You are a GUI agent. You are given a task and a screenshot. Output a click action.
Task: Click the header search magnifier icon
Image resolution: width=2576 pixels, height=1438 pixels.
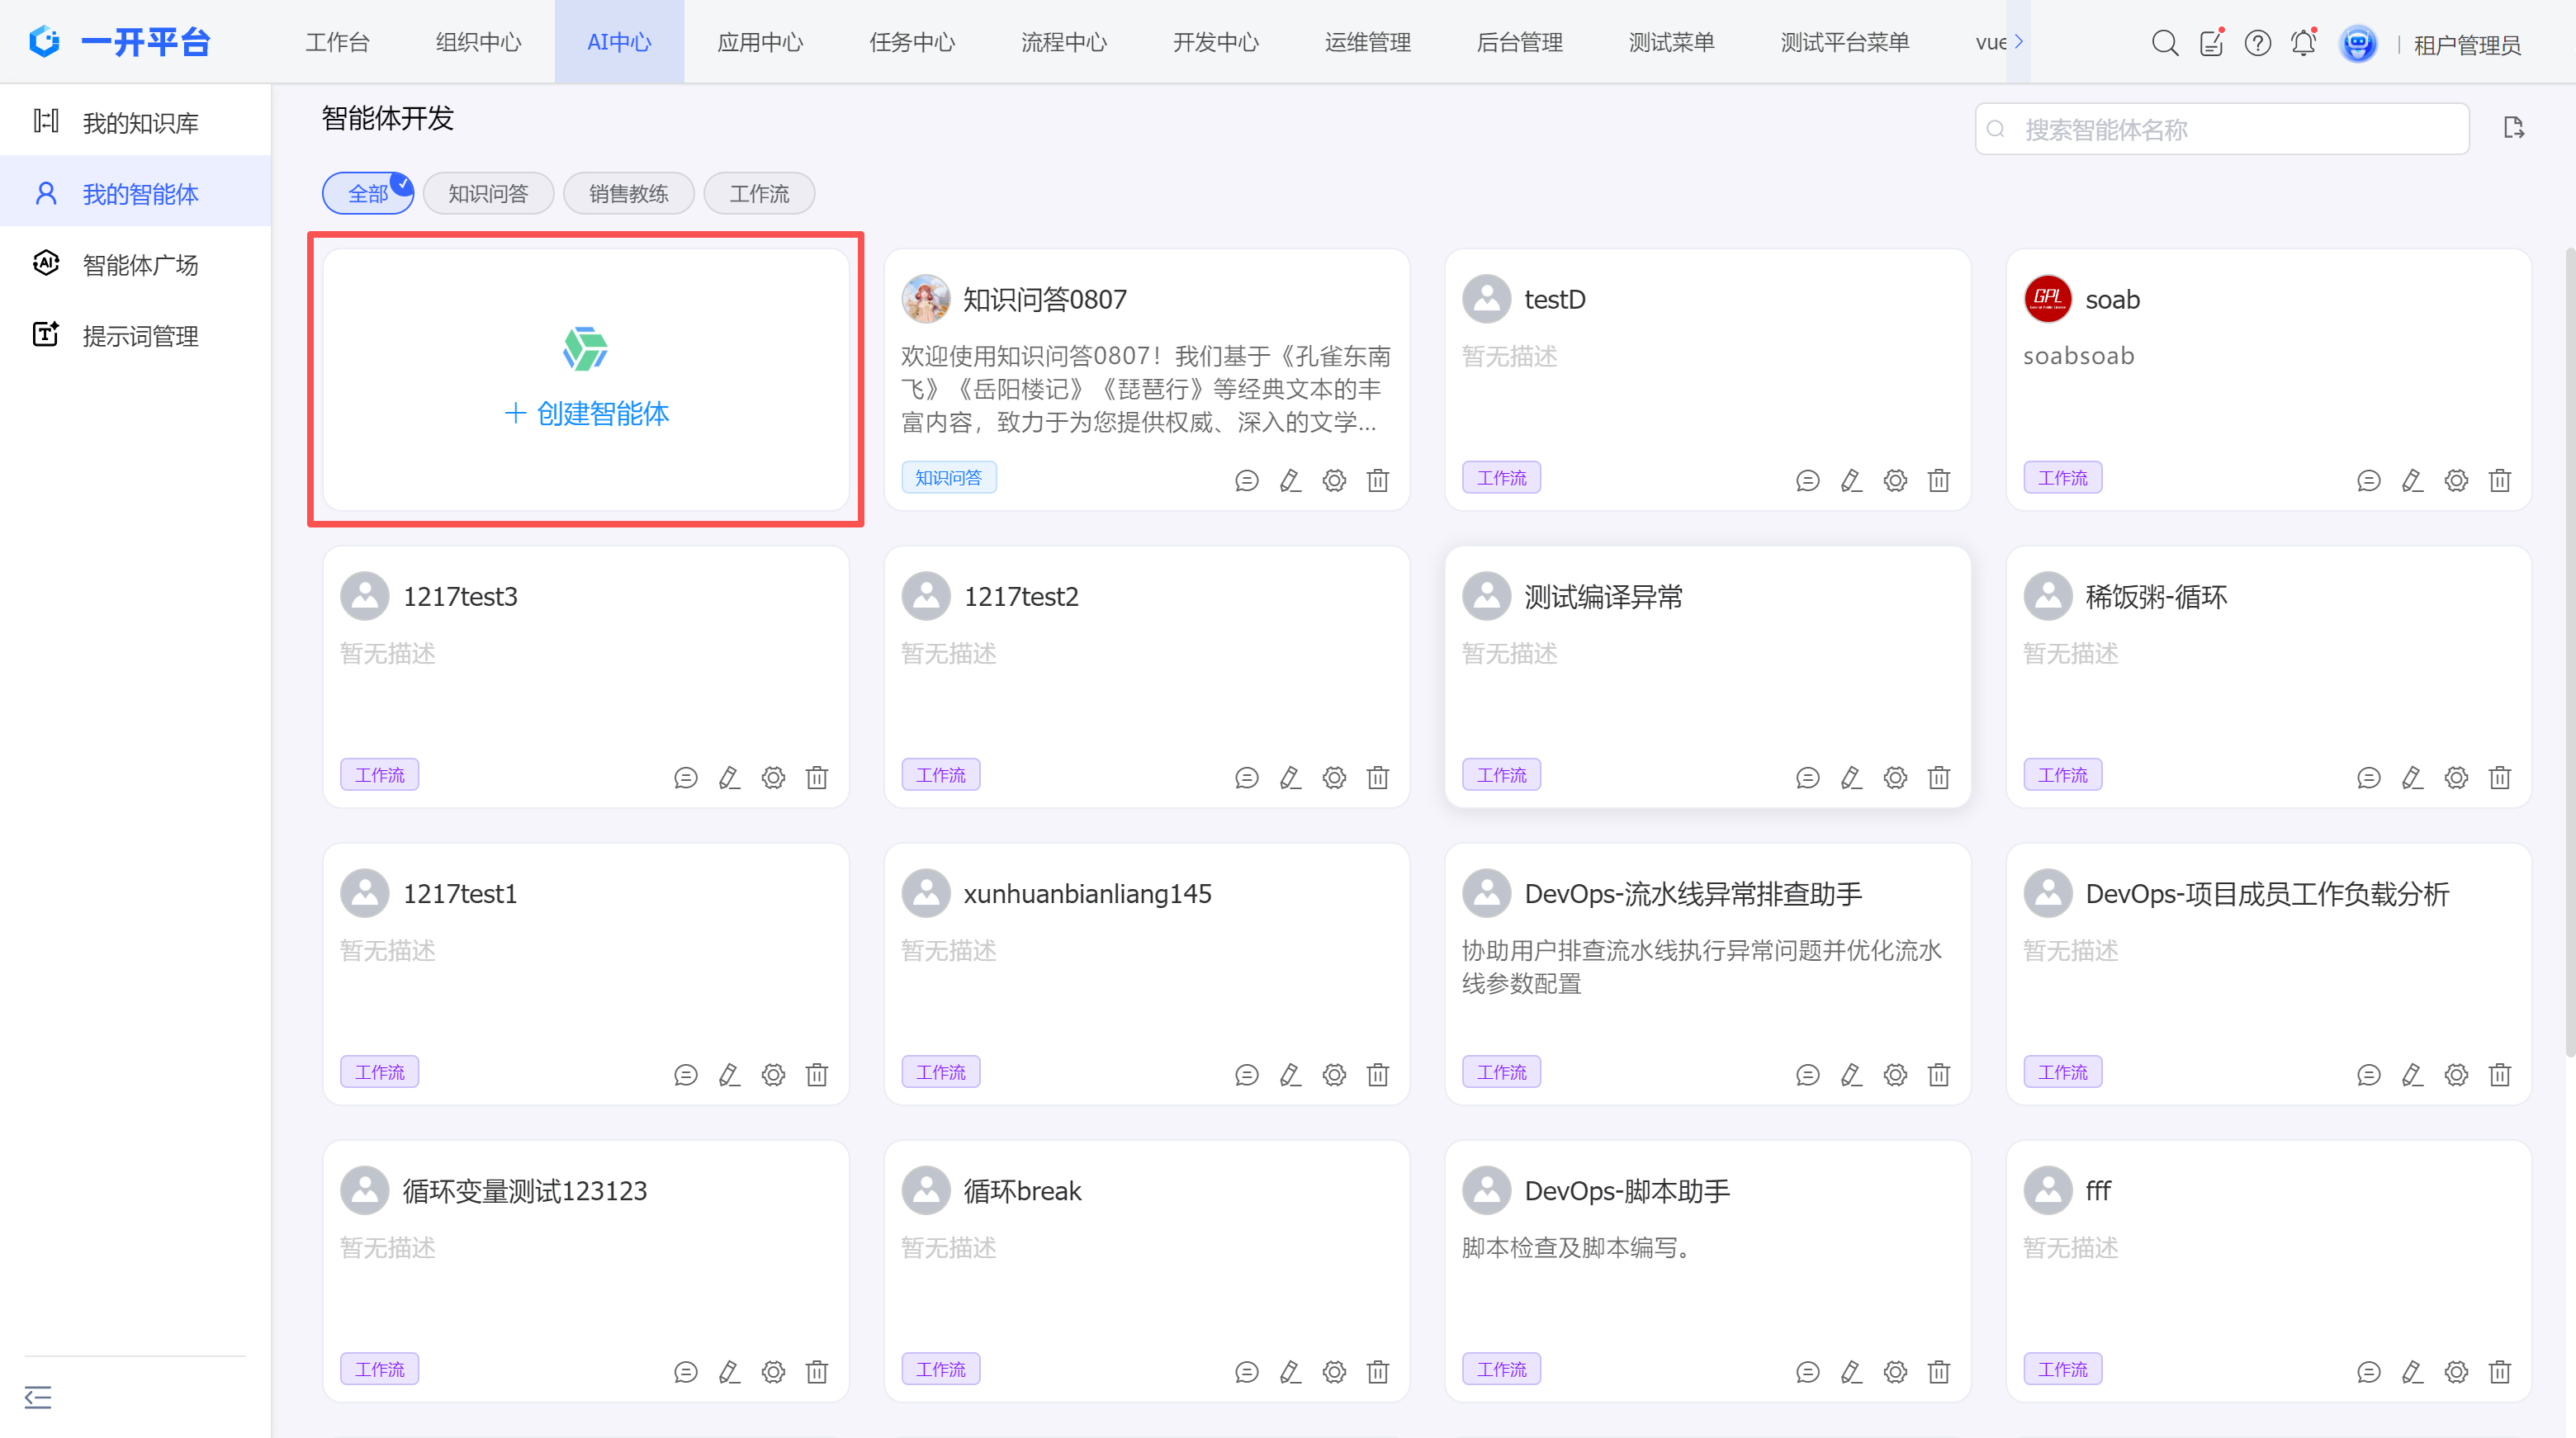2164,43
